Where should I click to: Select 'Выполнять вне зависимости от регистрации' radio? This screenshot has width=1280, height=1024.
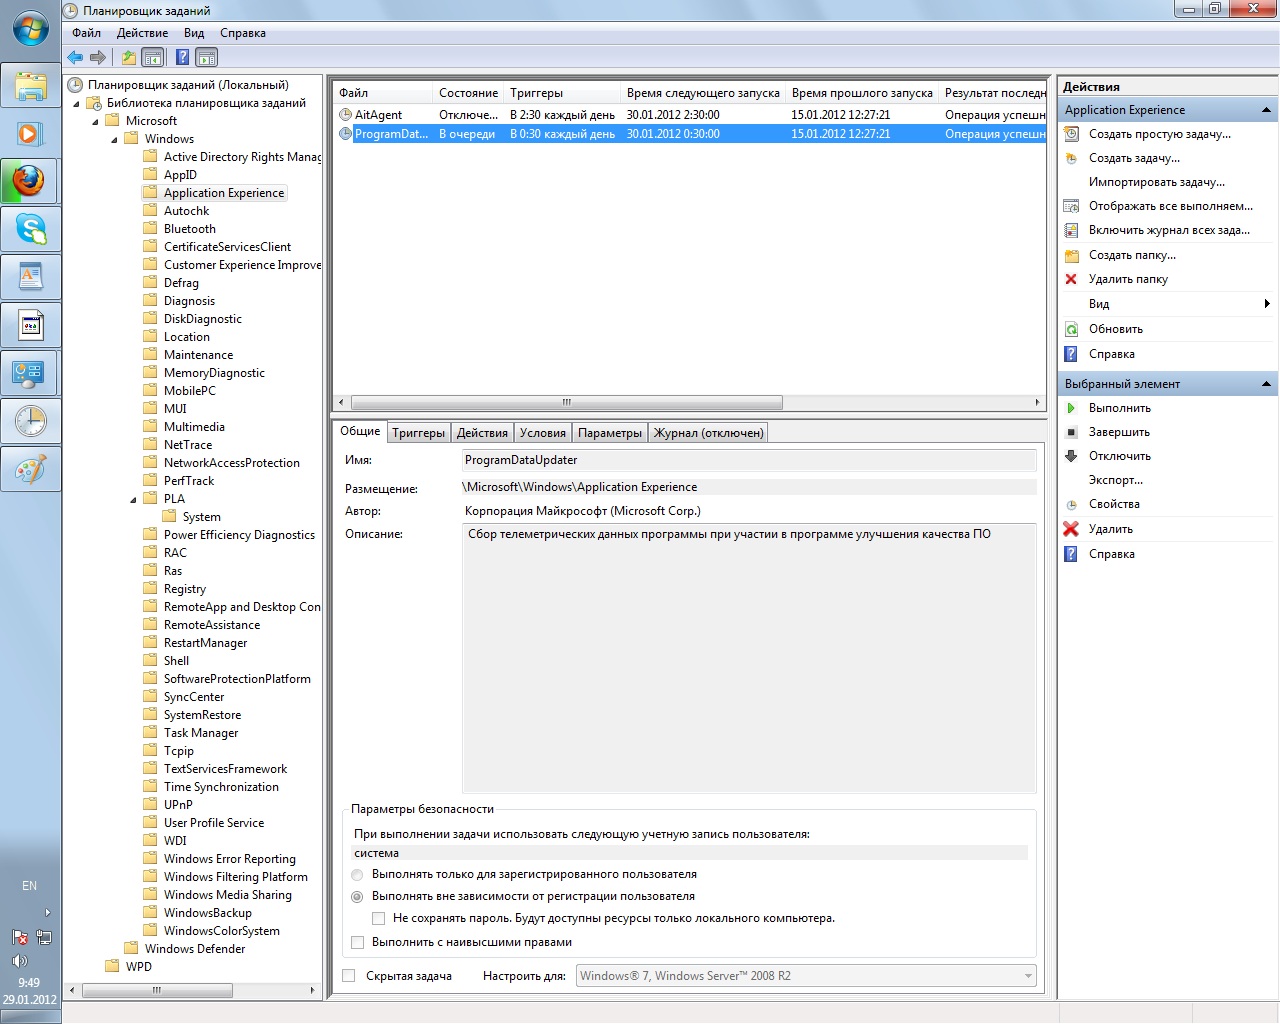pos(357,897)
